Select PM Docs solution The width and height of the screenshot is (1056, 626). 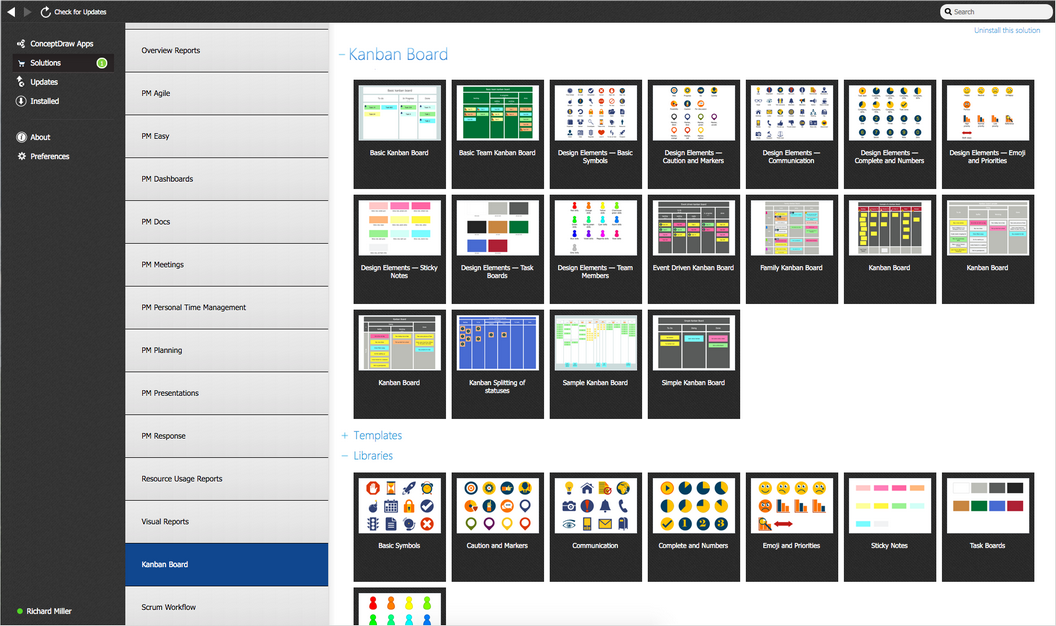[227, 222]
